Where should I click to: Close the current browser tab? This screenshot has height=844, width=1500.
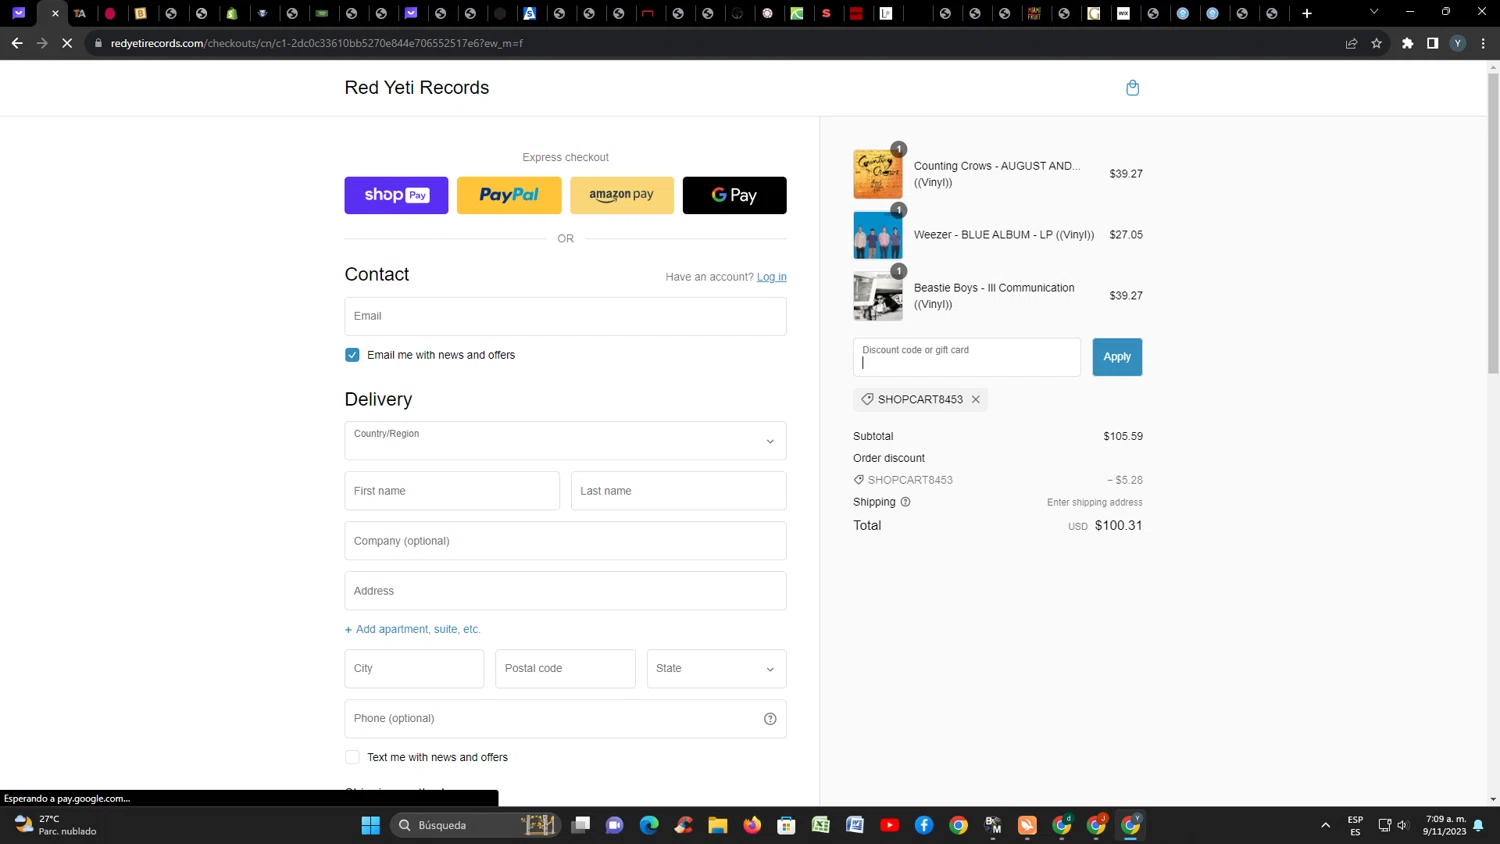[x=55, y=13]
